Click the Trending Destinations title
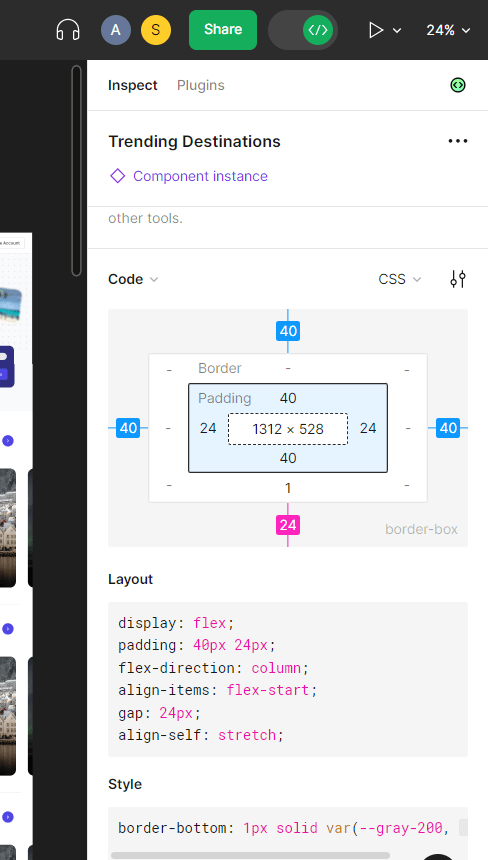488x860 pixels. pyautogui.click(x=194, y=142)
